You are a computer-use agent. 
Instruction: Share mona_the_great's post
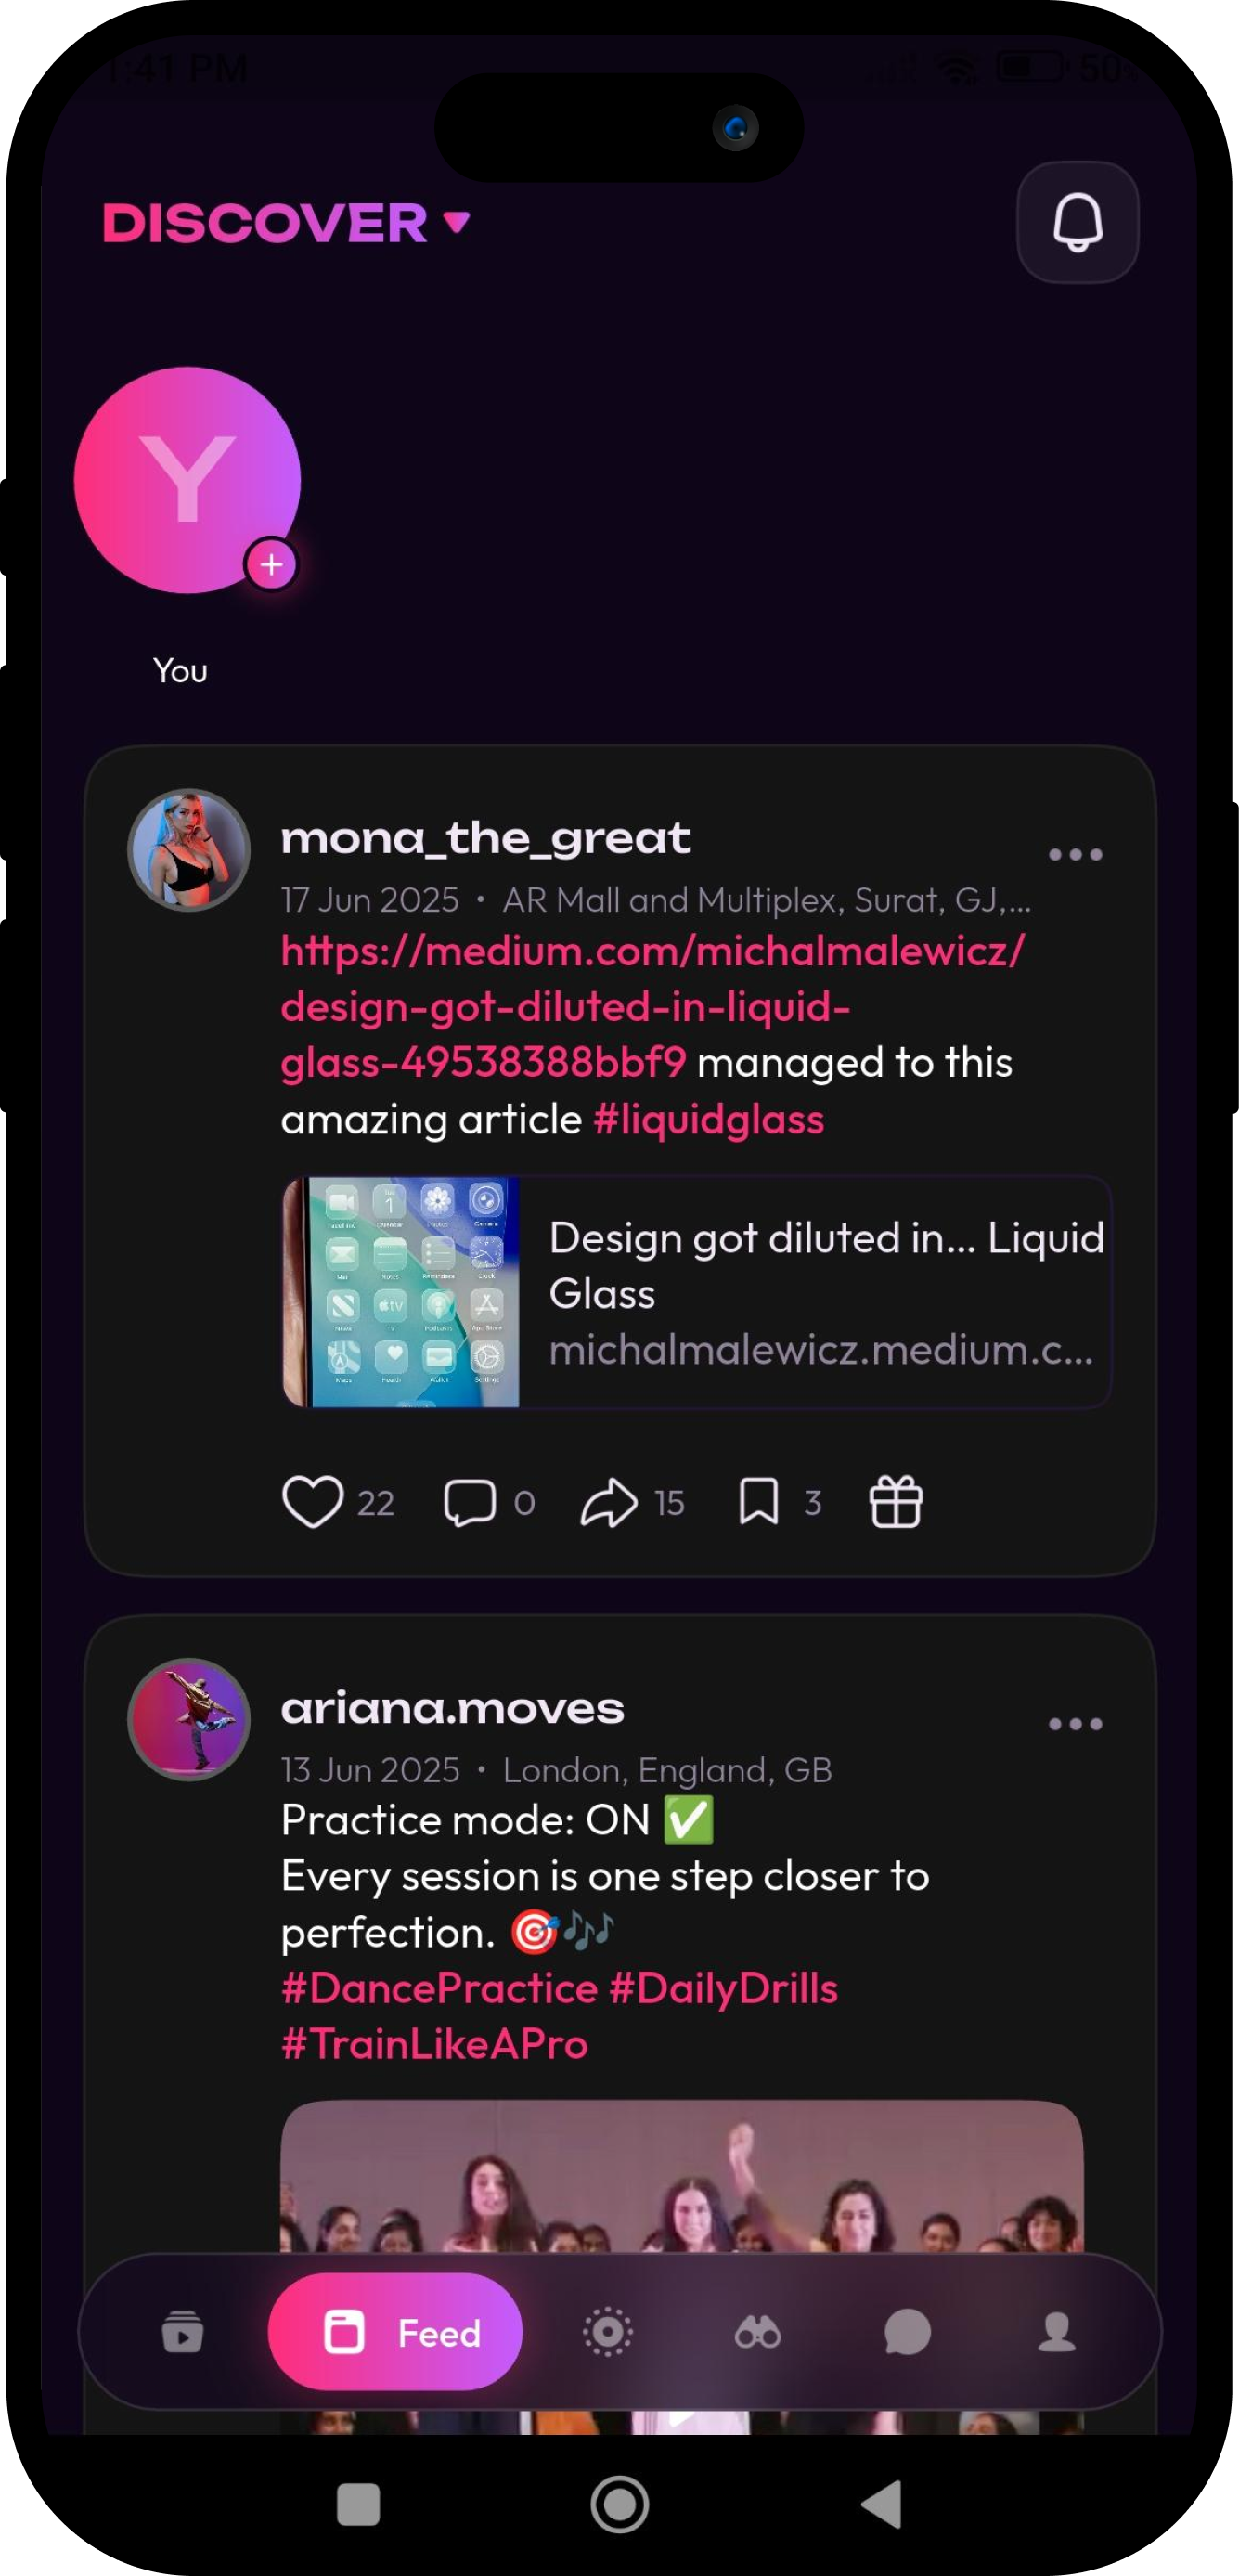coord(611,1499)
